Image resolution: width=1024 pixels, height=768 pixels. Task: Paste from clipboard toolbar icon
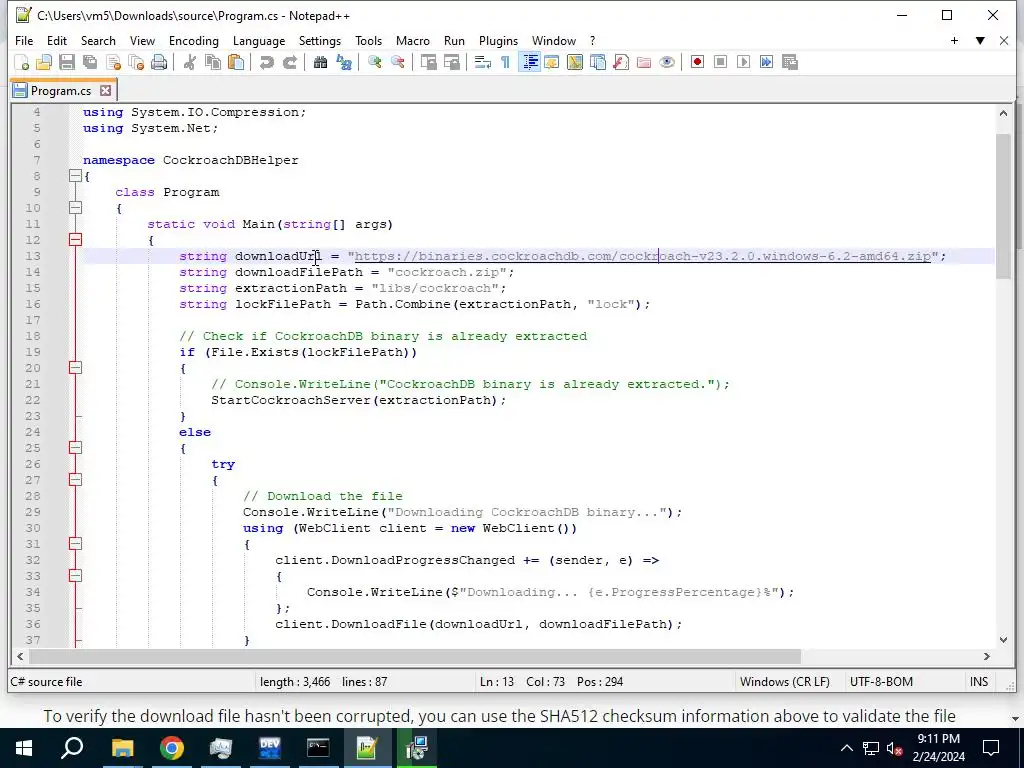(236, 62)
